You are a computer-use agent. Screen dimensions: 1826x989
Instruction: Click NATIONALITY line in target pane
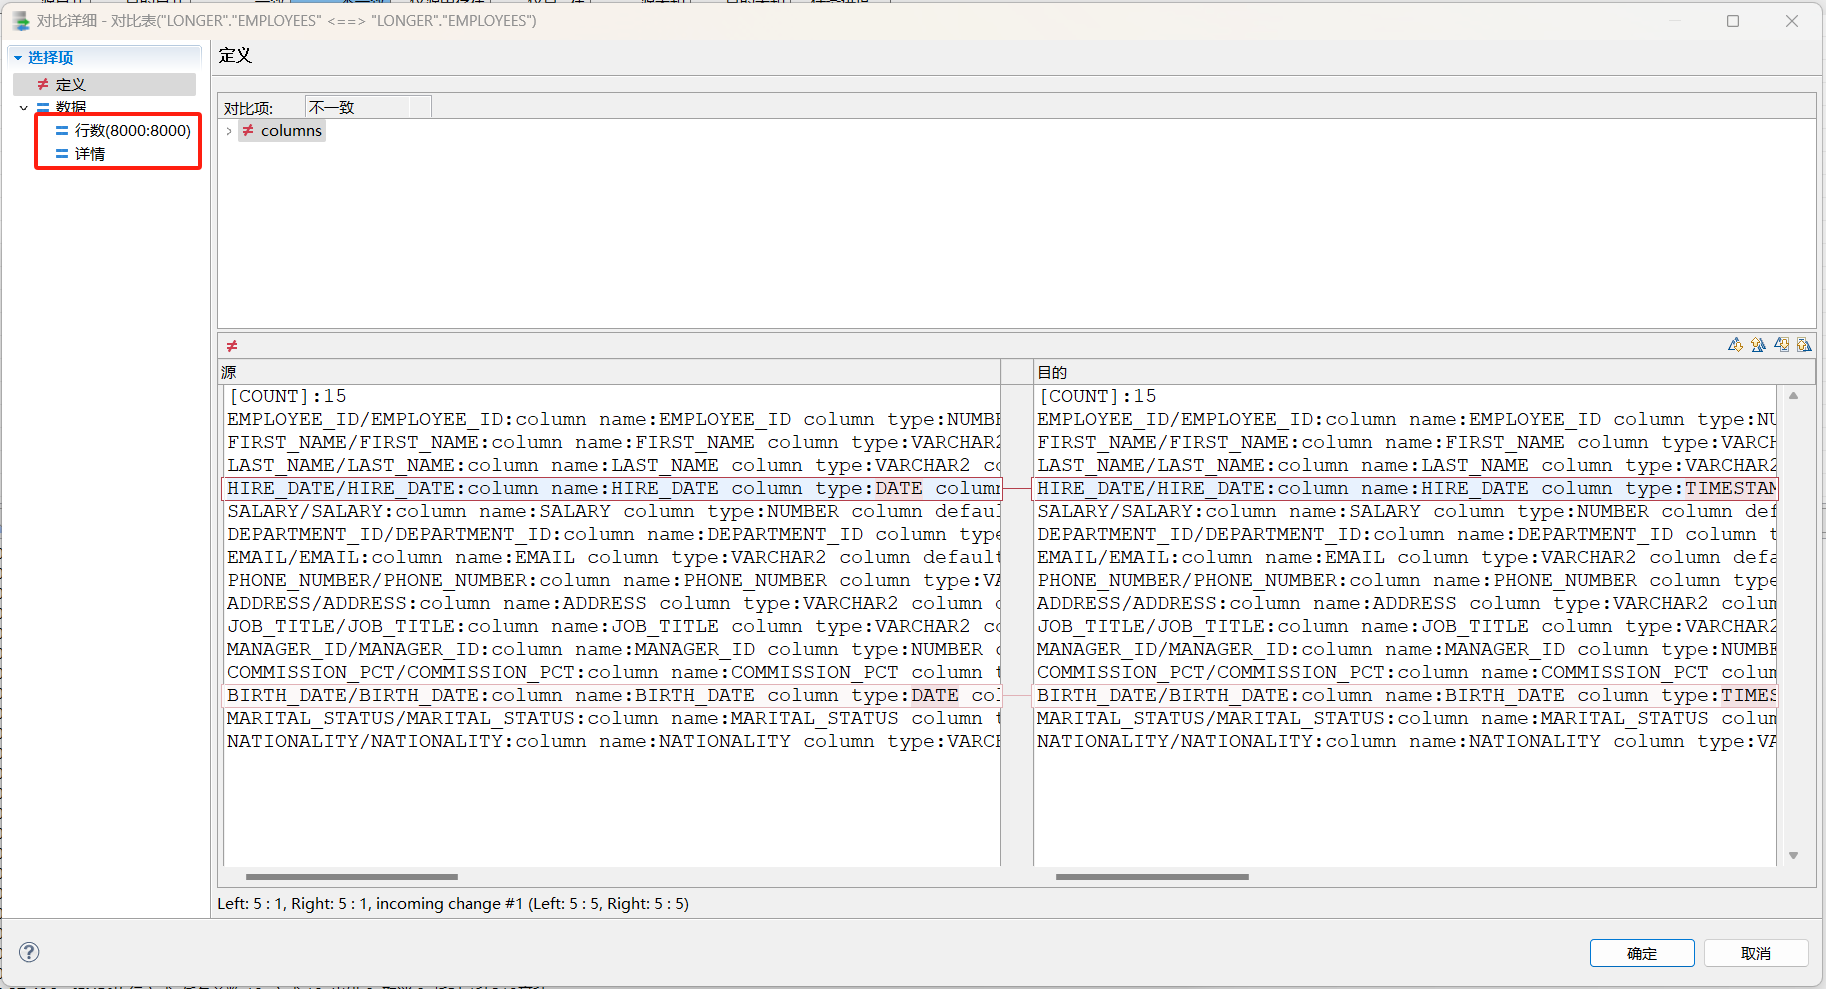point(1406,742)
